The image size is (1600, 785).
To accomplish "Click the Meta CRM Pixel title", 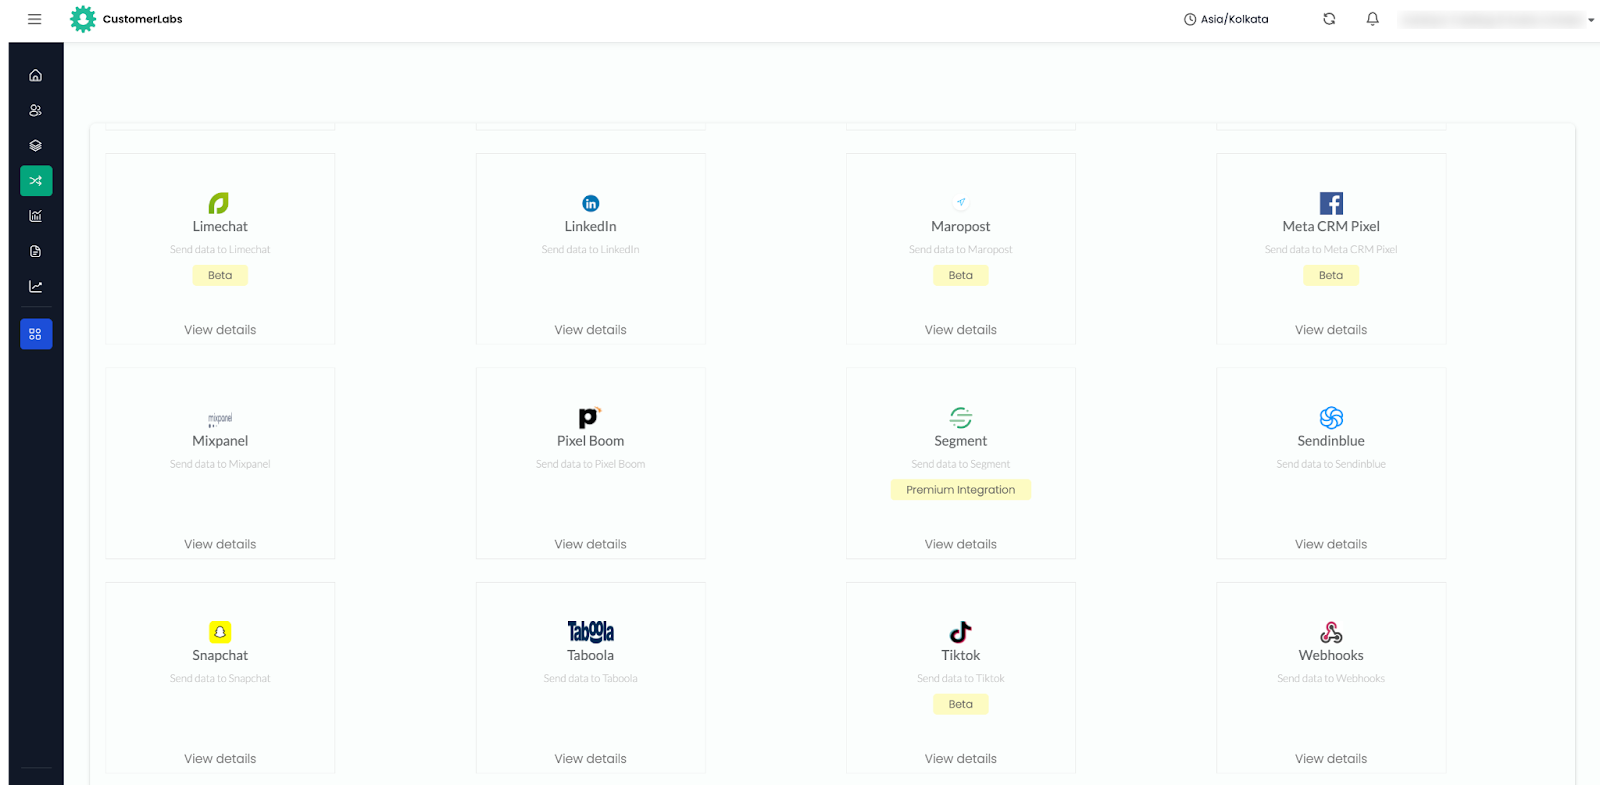I will click(x=1331, y=227).
